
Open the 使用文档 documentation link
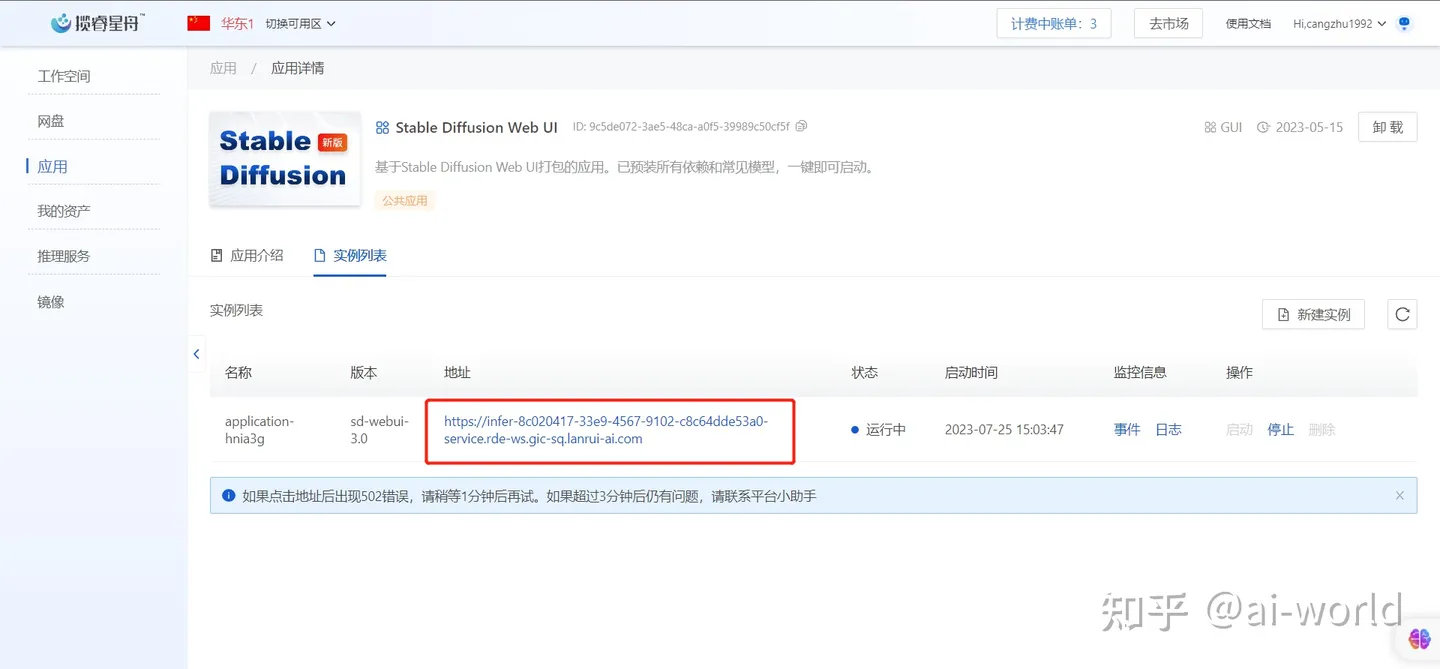click(1248, 23)
